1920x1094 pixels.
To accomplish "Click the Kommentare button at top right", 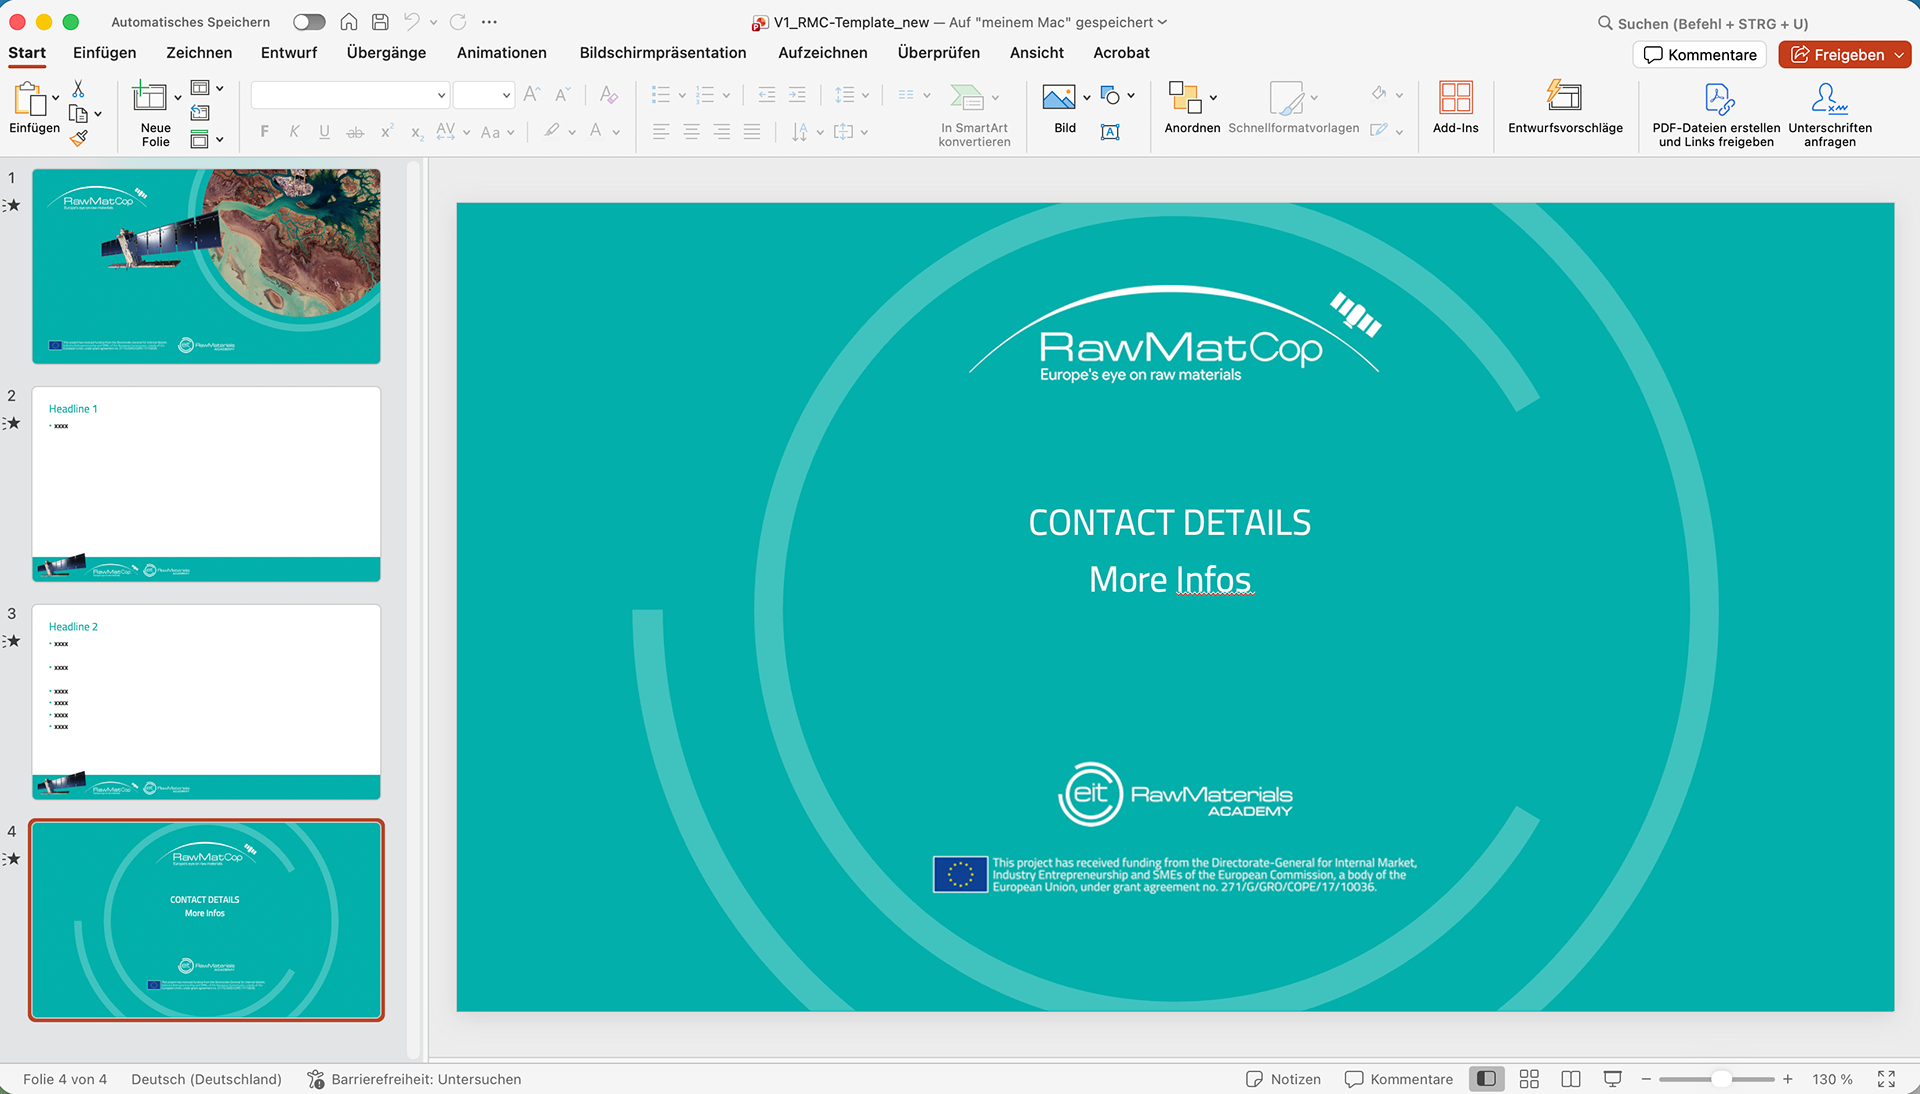I will pyautogui.click(x=1700, y=55).
